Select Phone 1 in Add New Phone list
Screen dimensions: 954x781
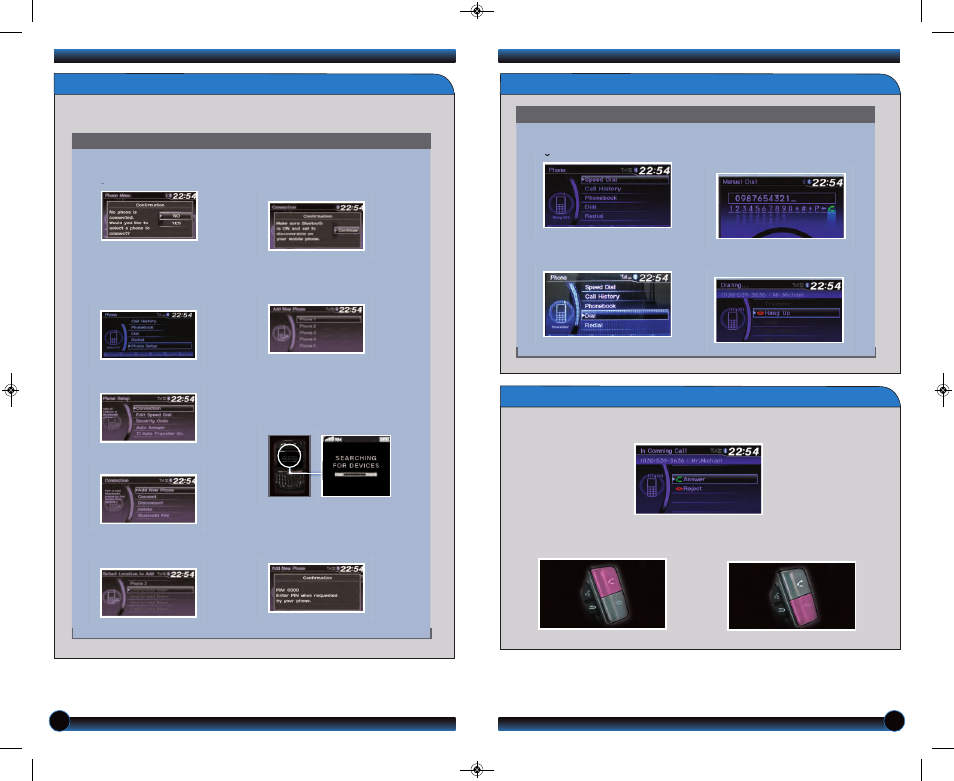pos(329,319)
